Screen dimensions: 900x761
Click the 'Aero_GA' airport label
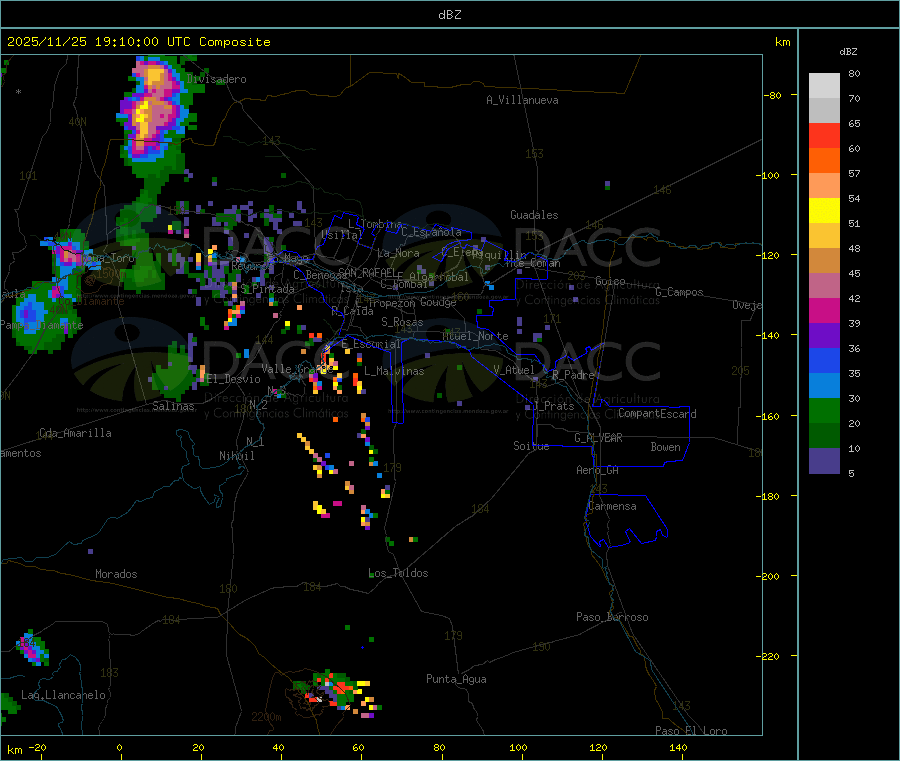coord(597,470)
